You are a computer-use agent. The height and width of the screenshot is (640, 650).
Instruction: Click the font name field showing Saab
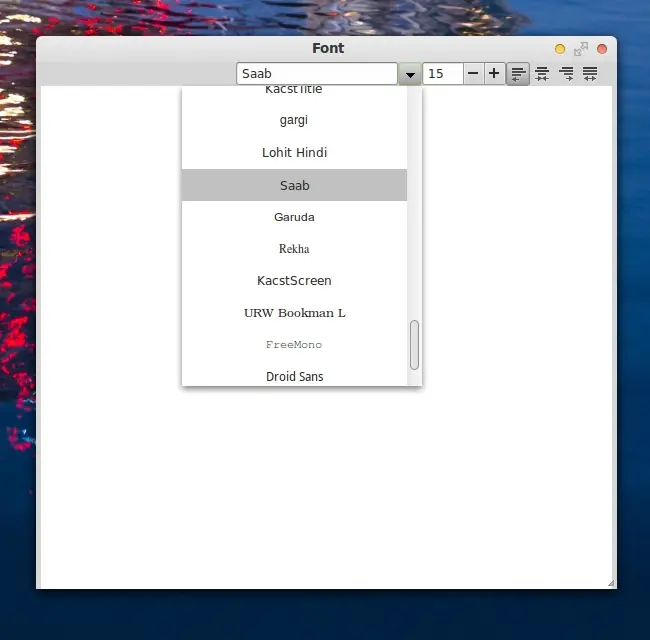[317, 74]
